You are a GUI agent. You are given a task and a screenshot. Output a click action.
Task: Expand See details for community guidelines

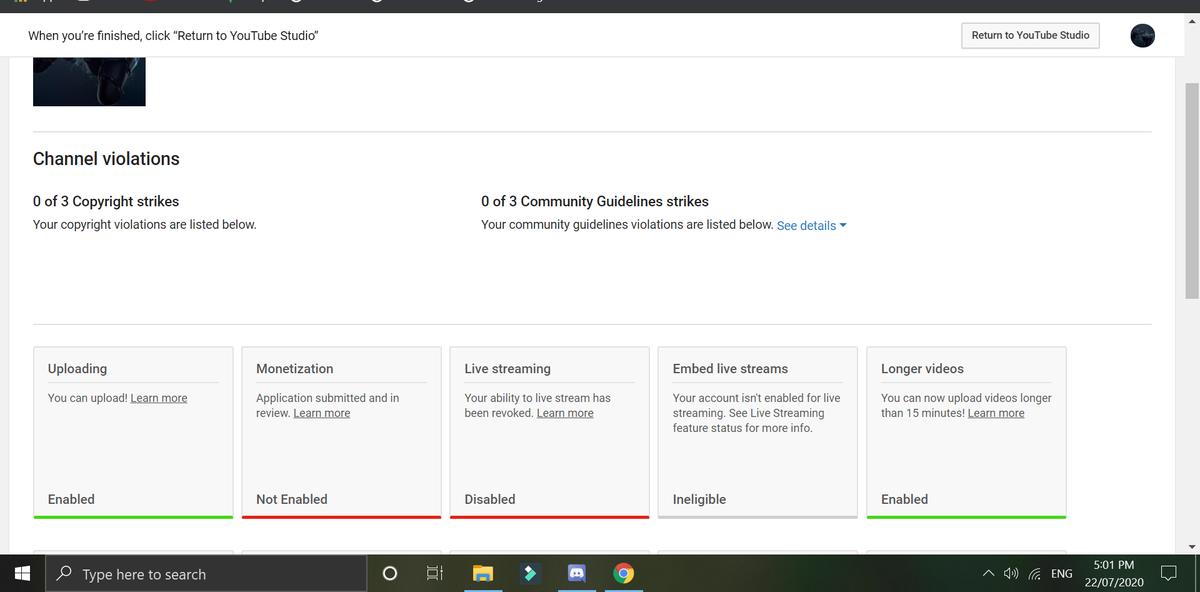point(811,226)
